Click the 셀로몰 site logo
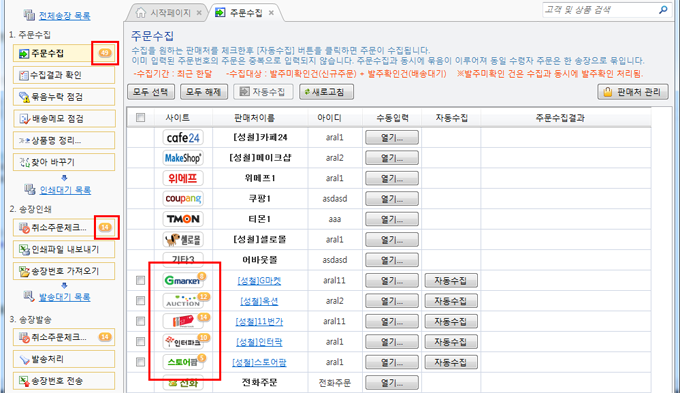 [x=183, y=239]
